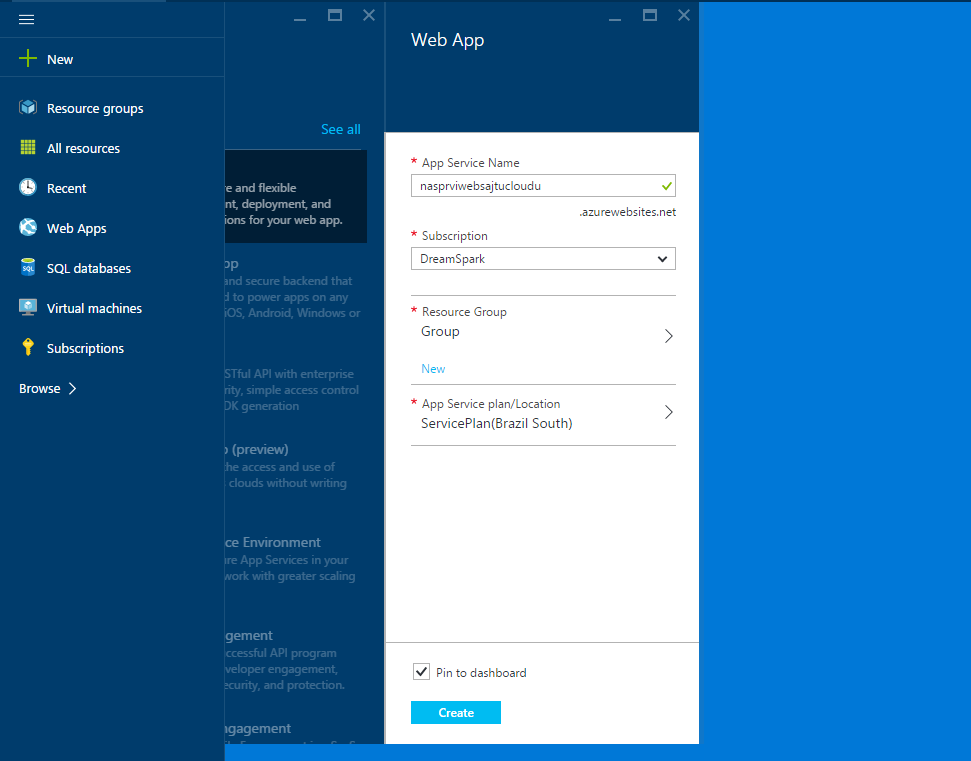
Task: Click the SQL databases icon
Action: (28, 267)
